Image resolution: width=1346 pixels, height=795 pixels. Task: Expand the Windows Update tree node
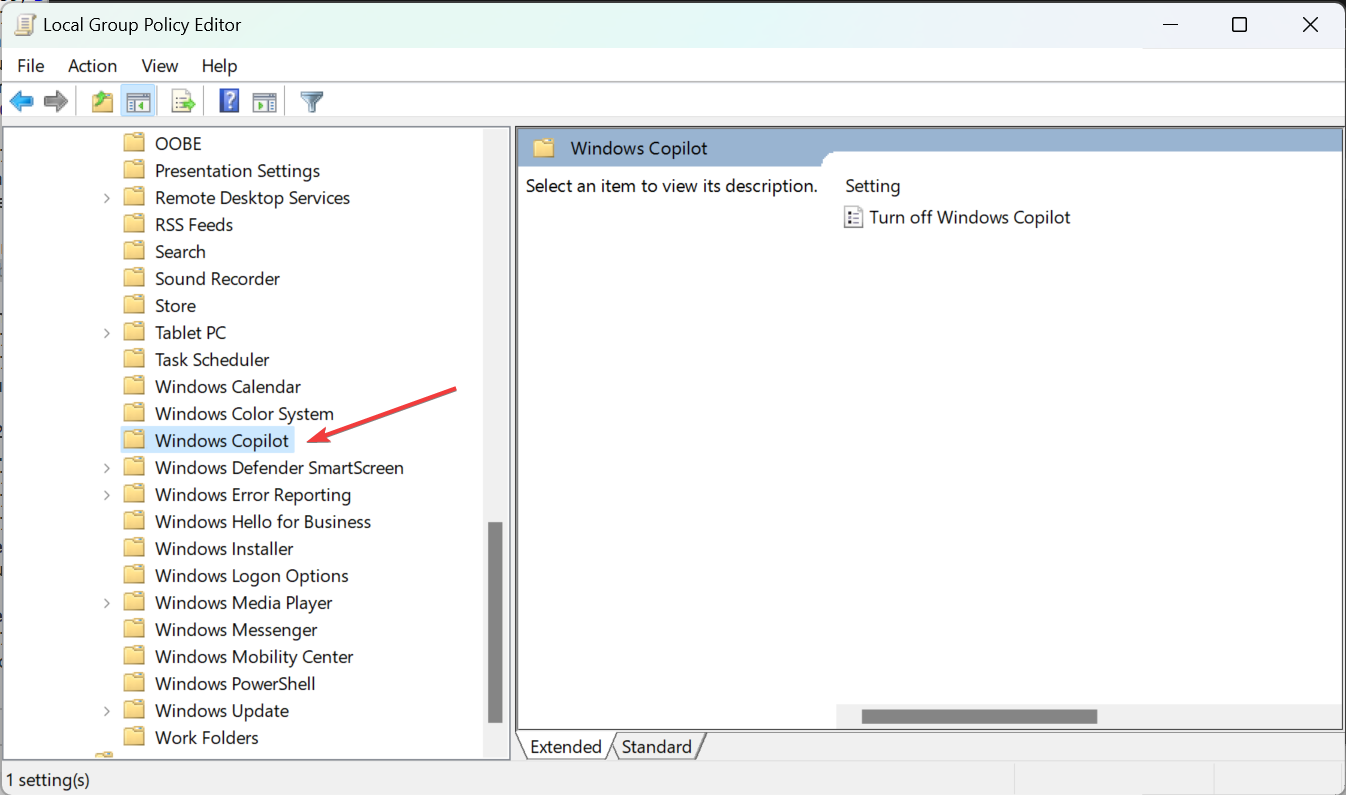pyautogui.click(x=107, y=711)
